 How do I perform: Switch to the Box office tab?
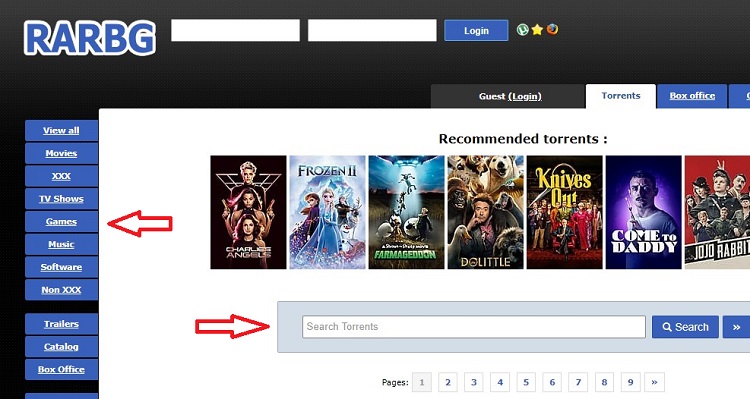[692, 96]
